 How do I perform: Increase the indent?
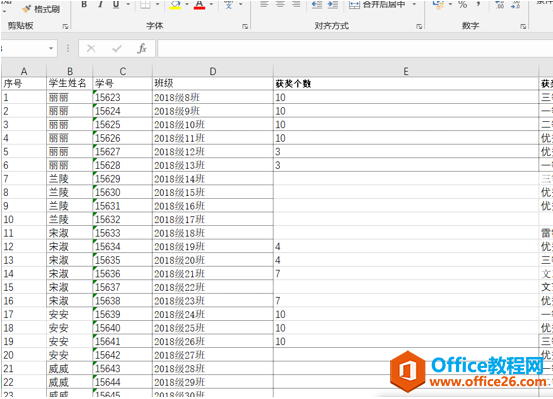coord(333,4)
